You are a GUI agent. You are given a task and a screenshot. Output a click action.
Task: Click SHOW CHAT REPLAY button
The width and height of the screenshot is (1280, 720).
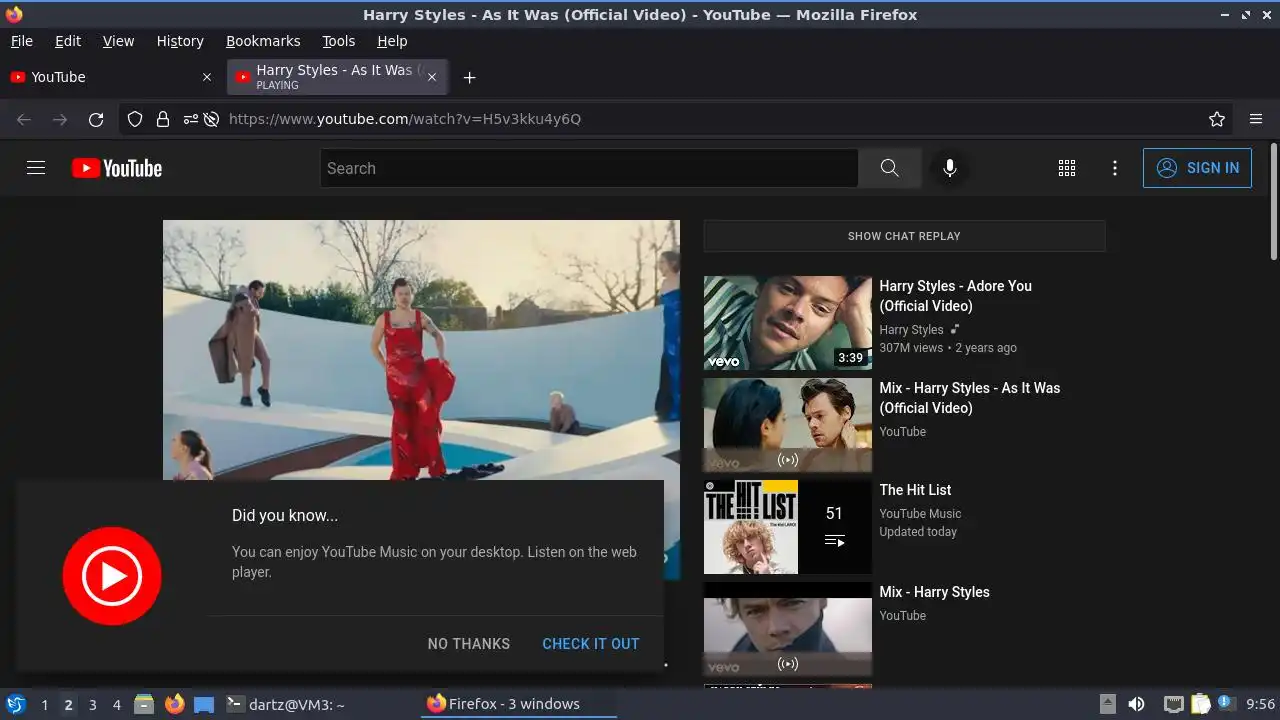(x=904, y=236)
